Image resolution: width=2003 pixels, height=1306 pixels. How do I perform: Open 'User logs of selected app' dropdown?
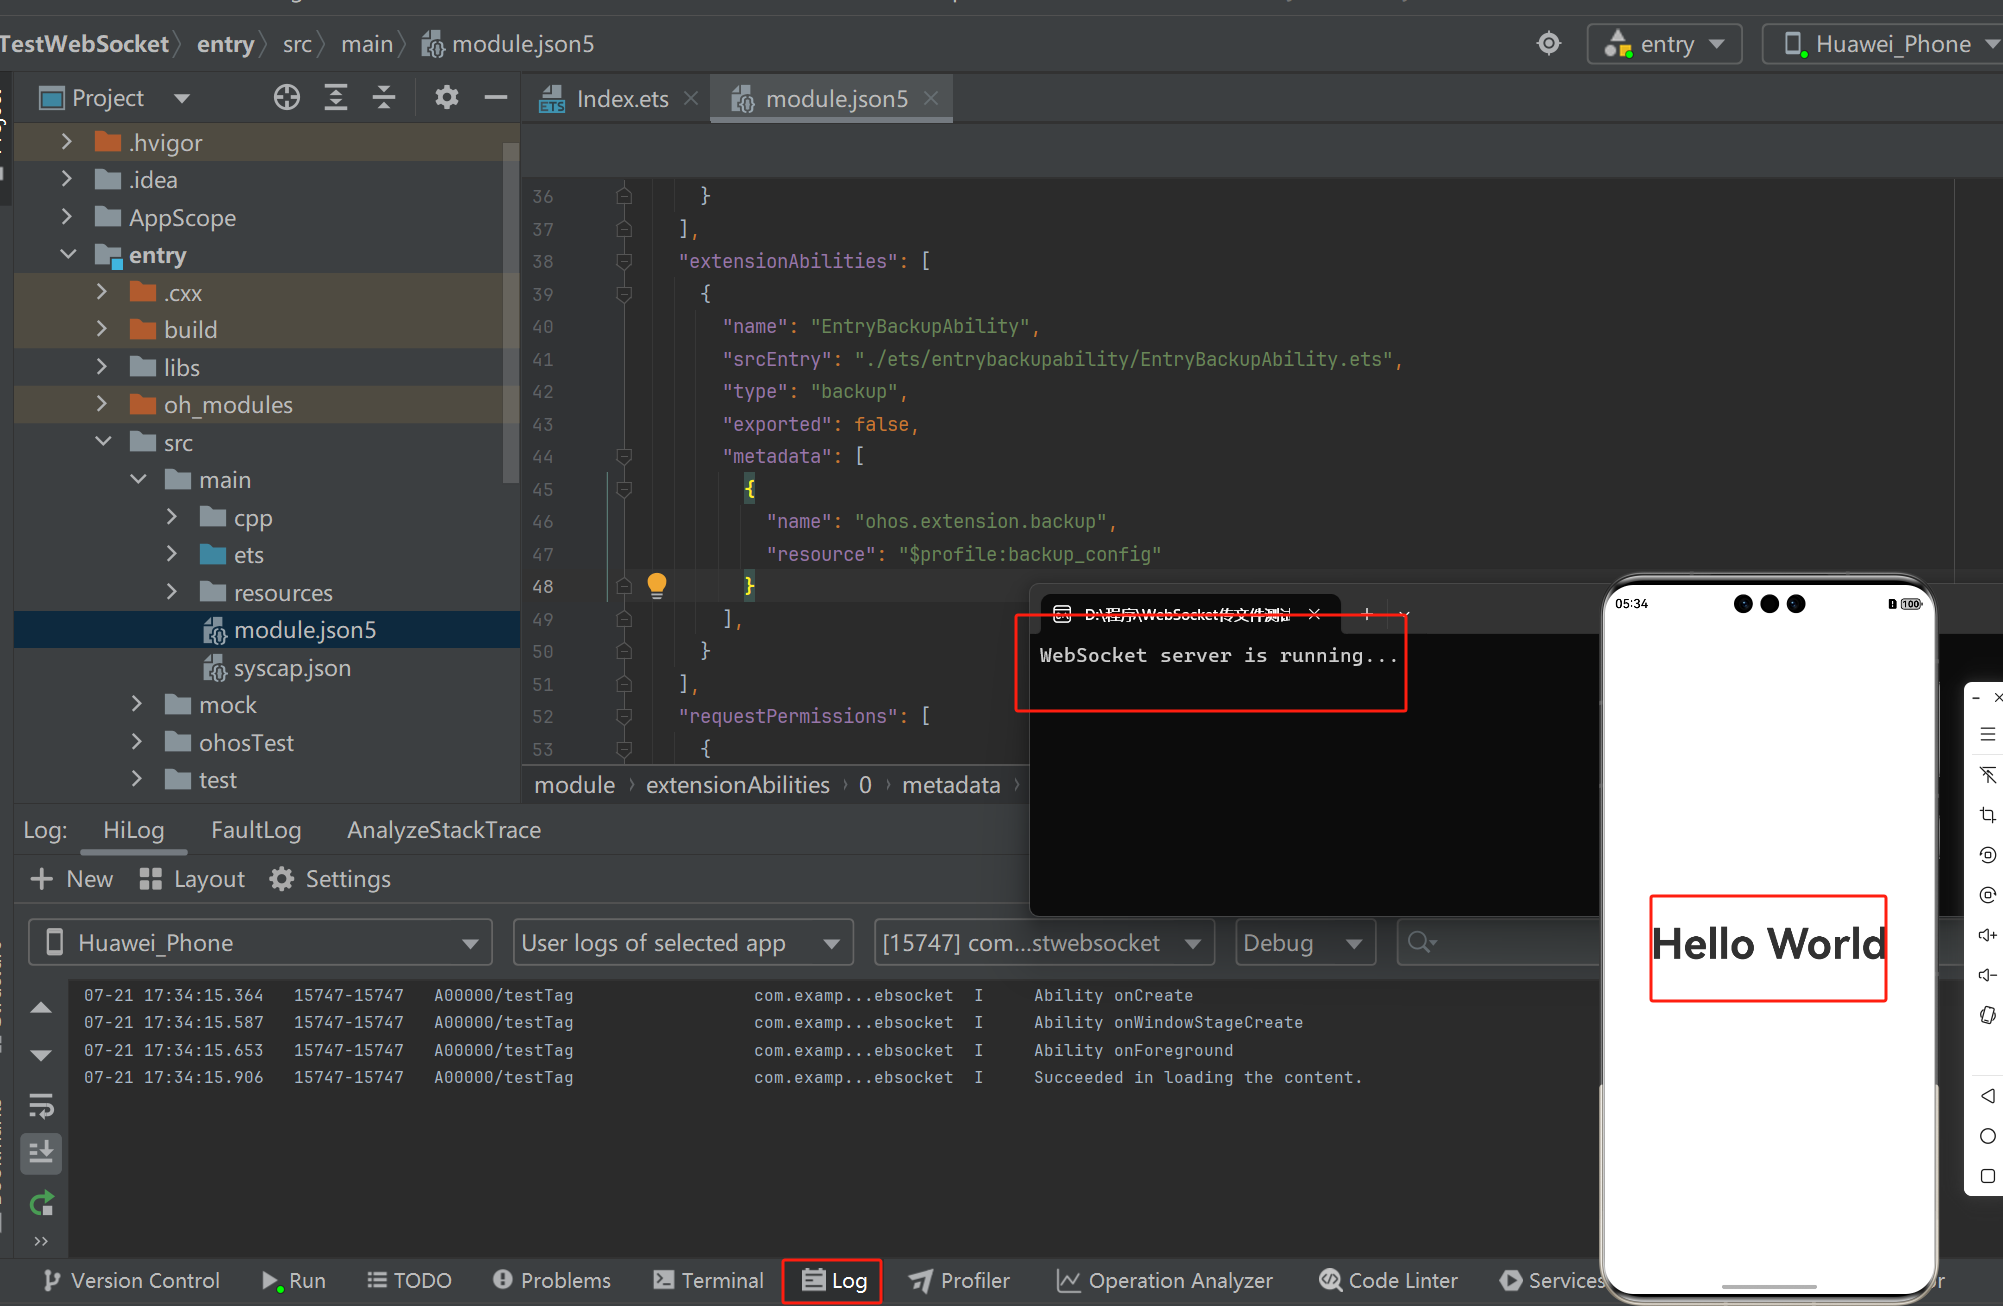(x=683, y=942)
